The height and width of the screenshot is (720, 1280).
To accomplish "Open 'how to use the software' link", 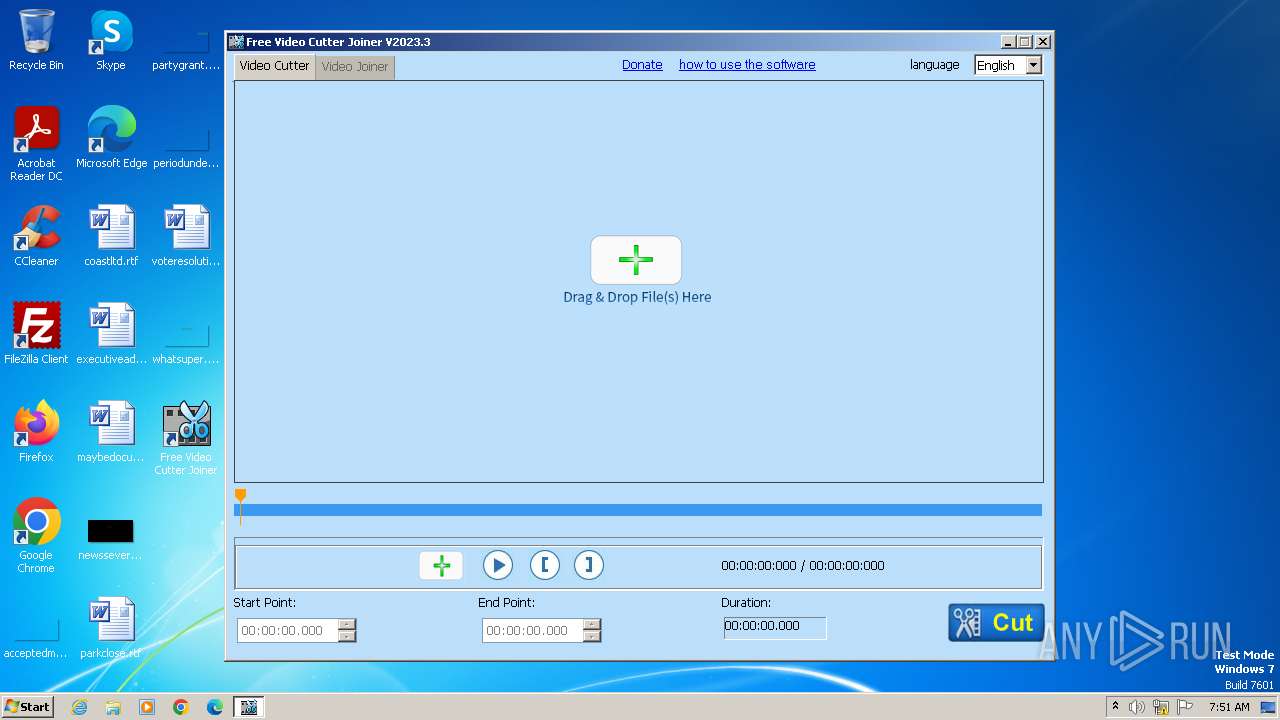I will coord(747,65).
